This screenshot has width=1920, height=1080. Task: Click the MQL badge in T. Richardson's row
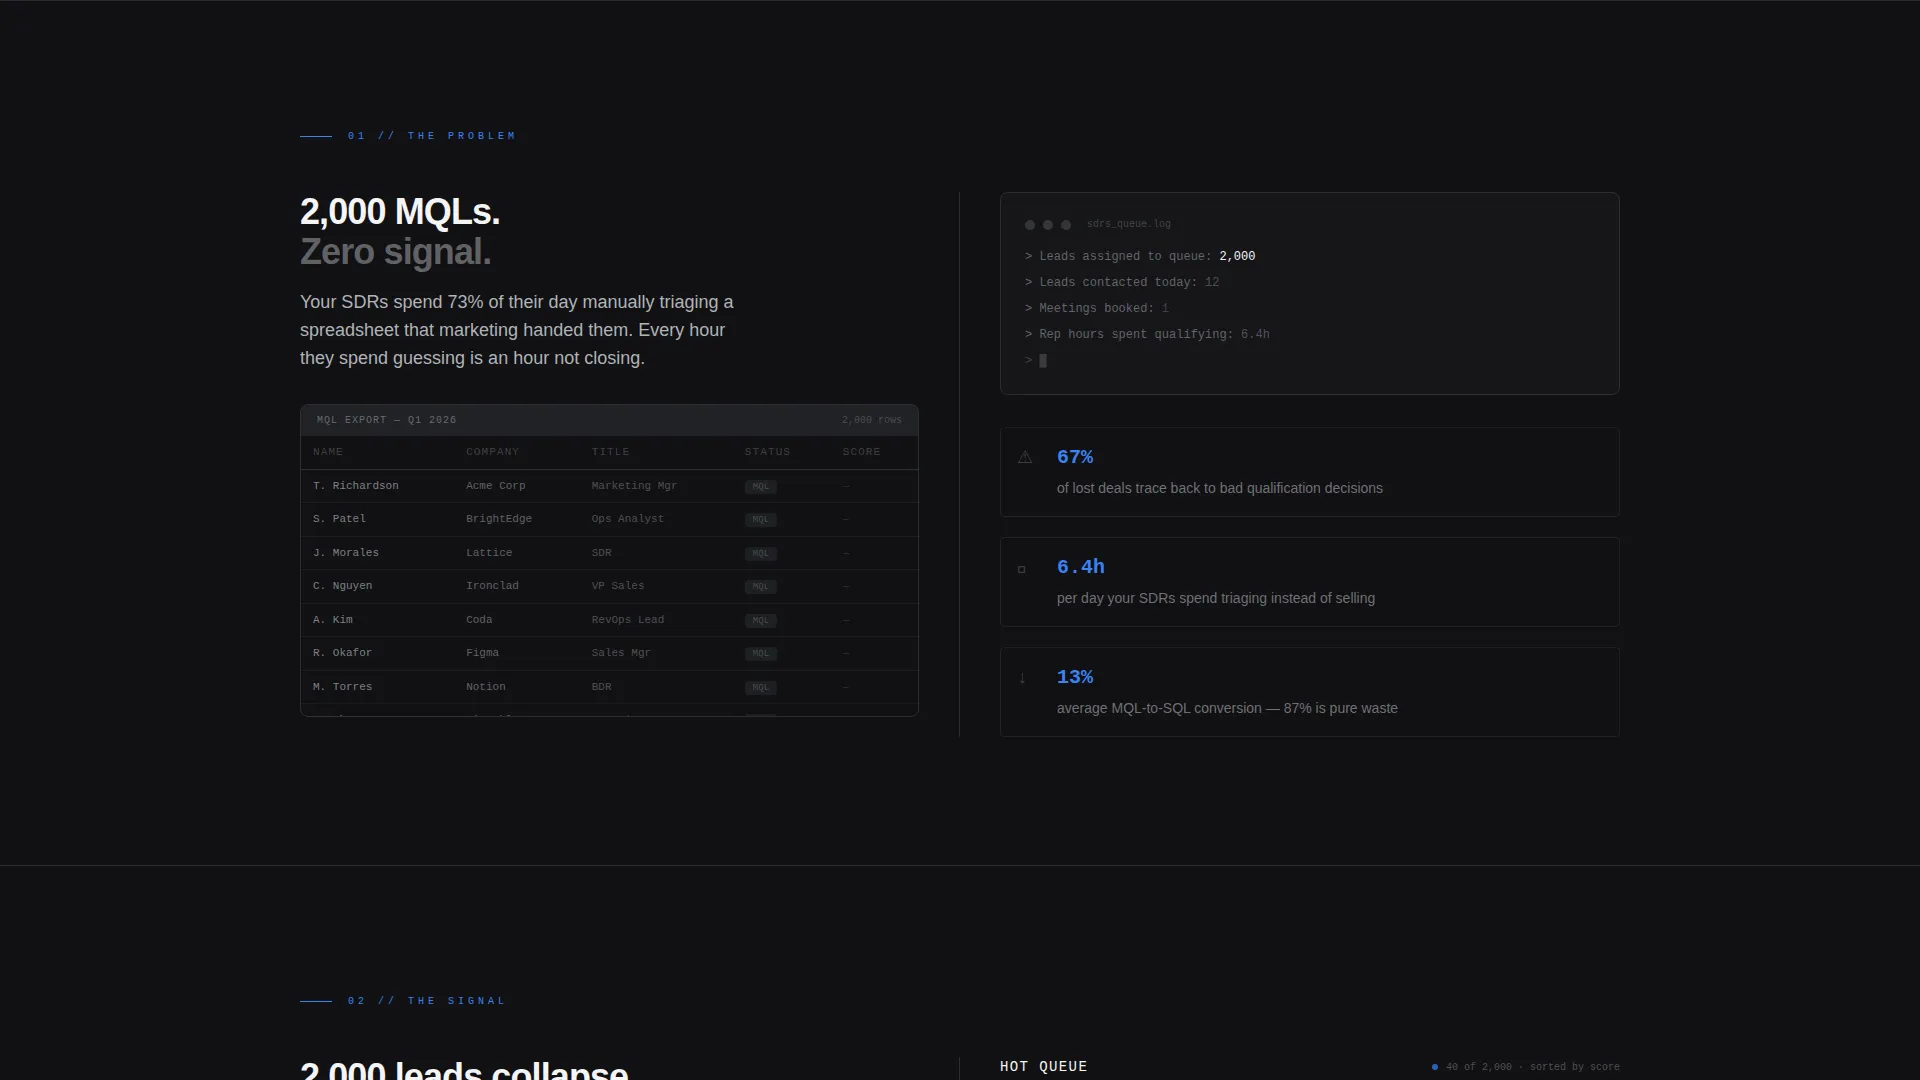coord(761,487)
